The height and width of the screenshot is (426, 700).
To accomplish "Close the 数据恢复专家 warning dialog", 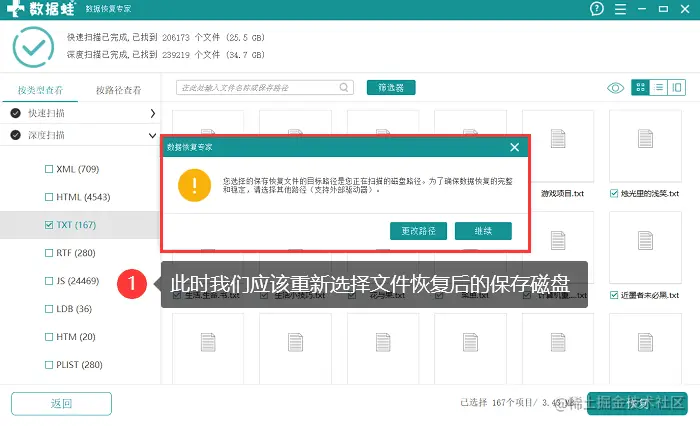I will click(514, 147).
